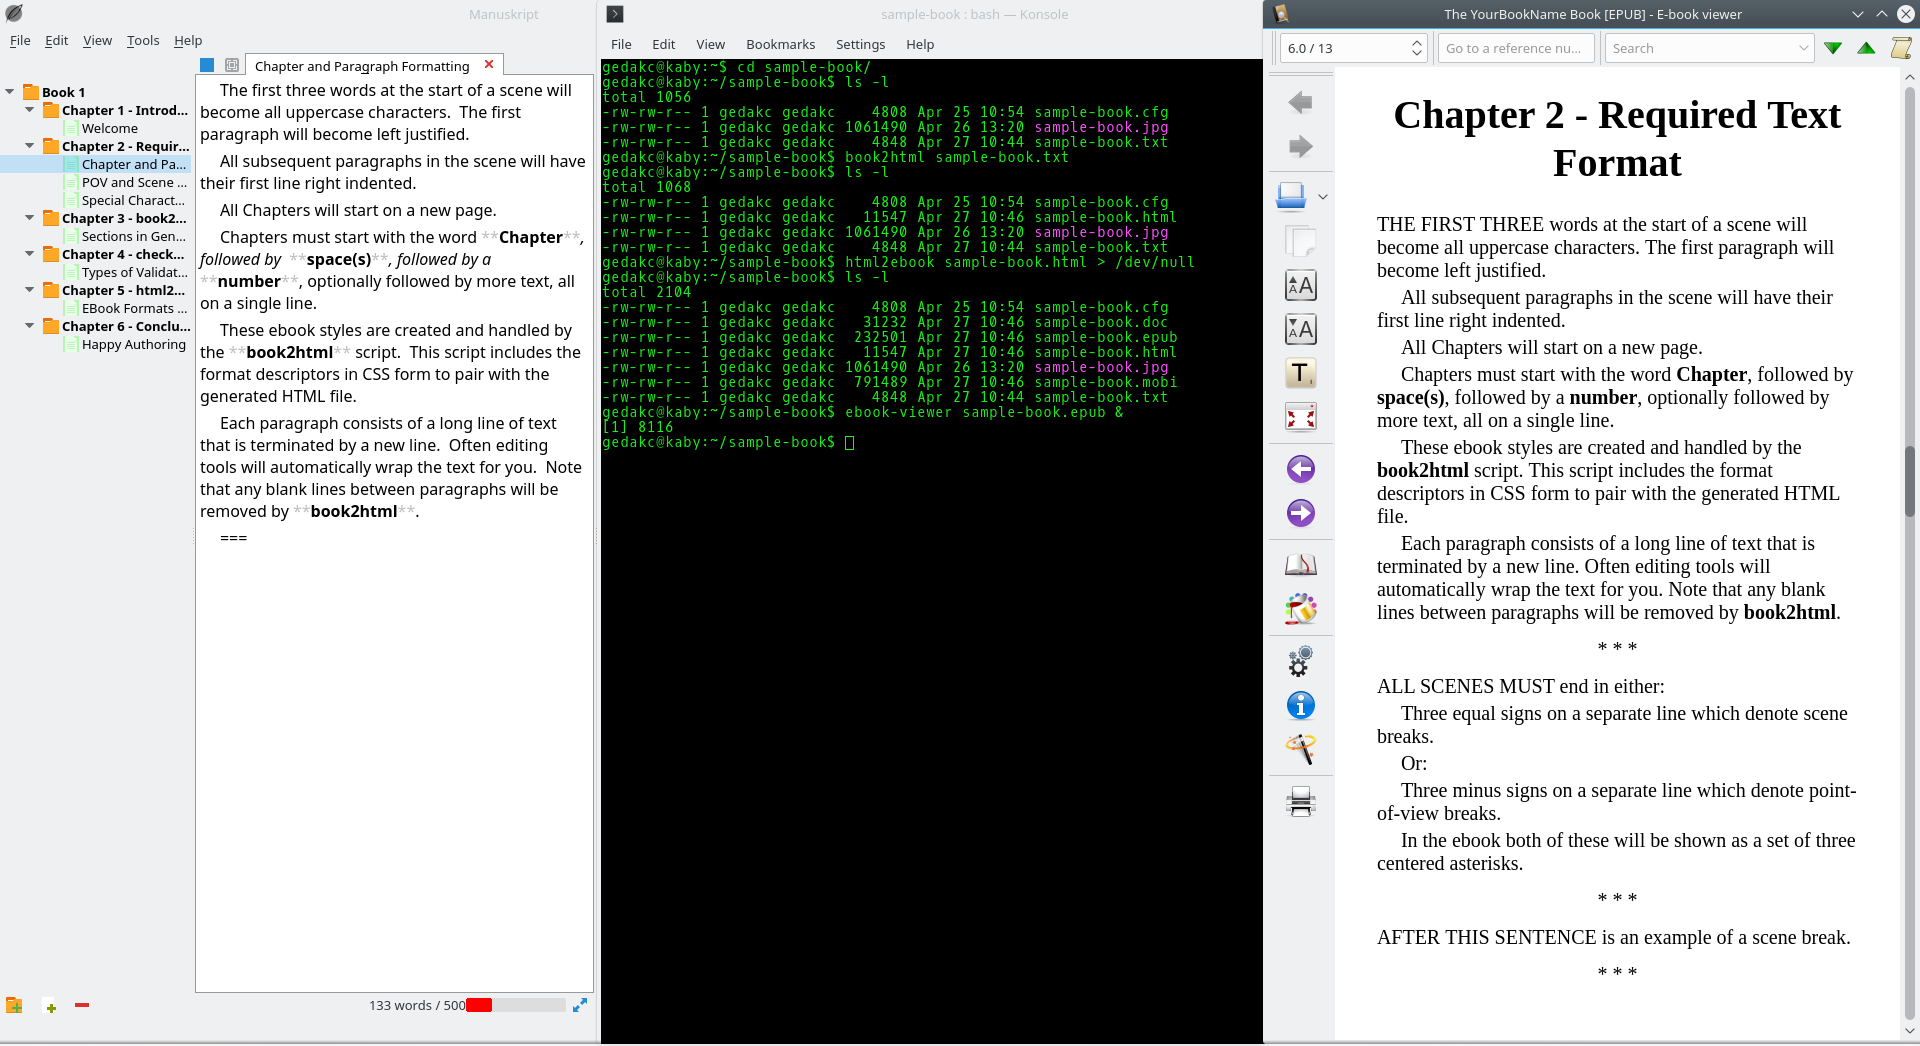The image size is (1920, 1046).
Task: Select the Chapter and Paragraph Formatting tab
Action: point(362,66)
